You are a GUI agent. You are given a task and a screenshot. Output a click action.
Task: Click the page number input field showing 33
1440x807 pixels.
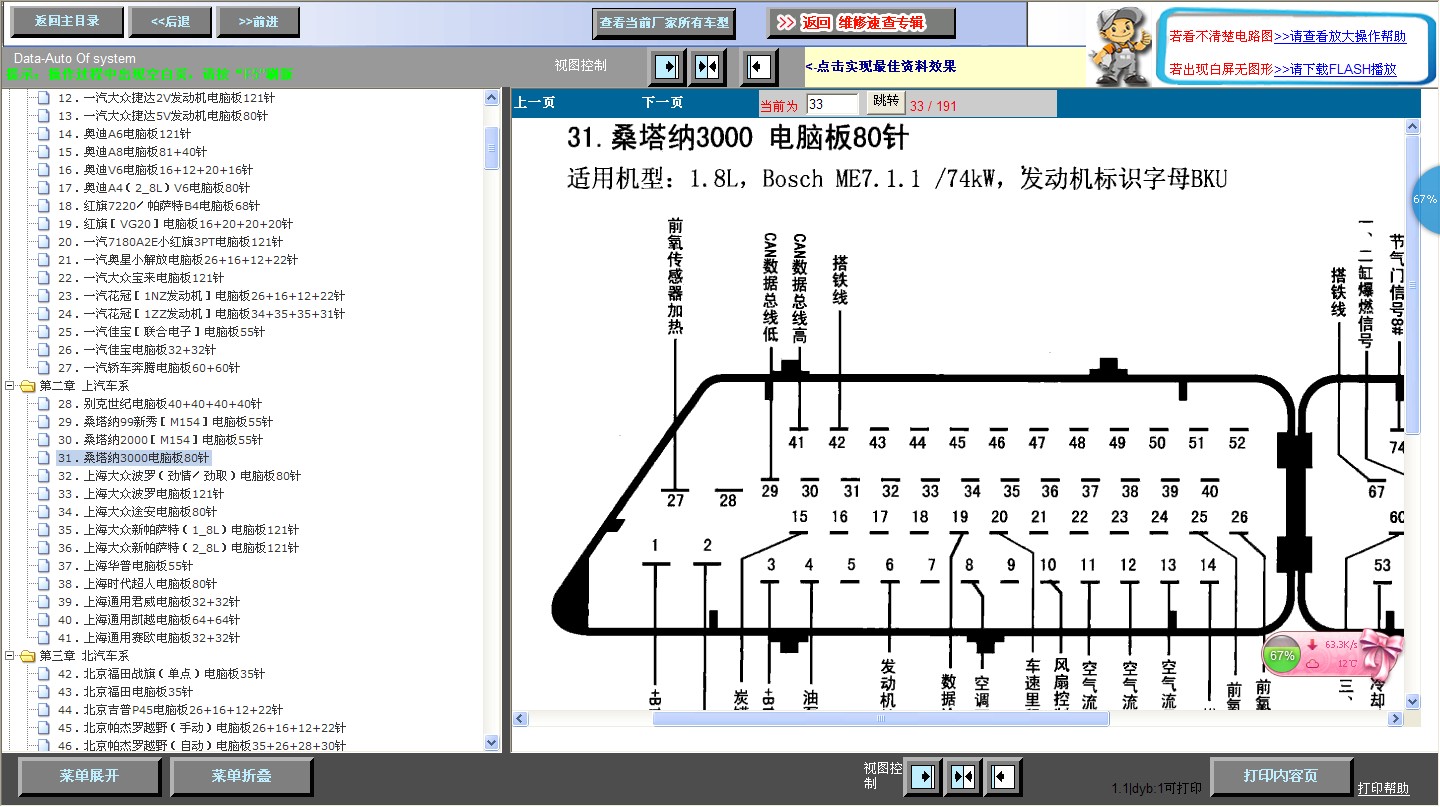832,104
